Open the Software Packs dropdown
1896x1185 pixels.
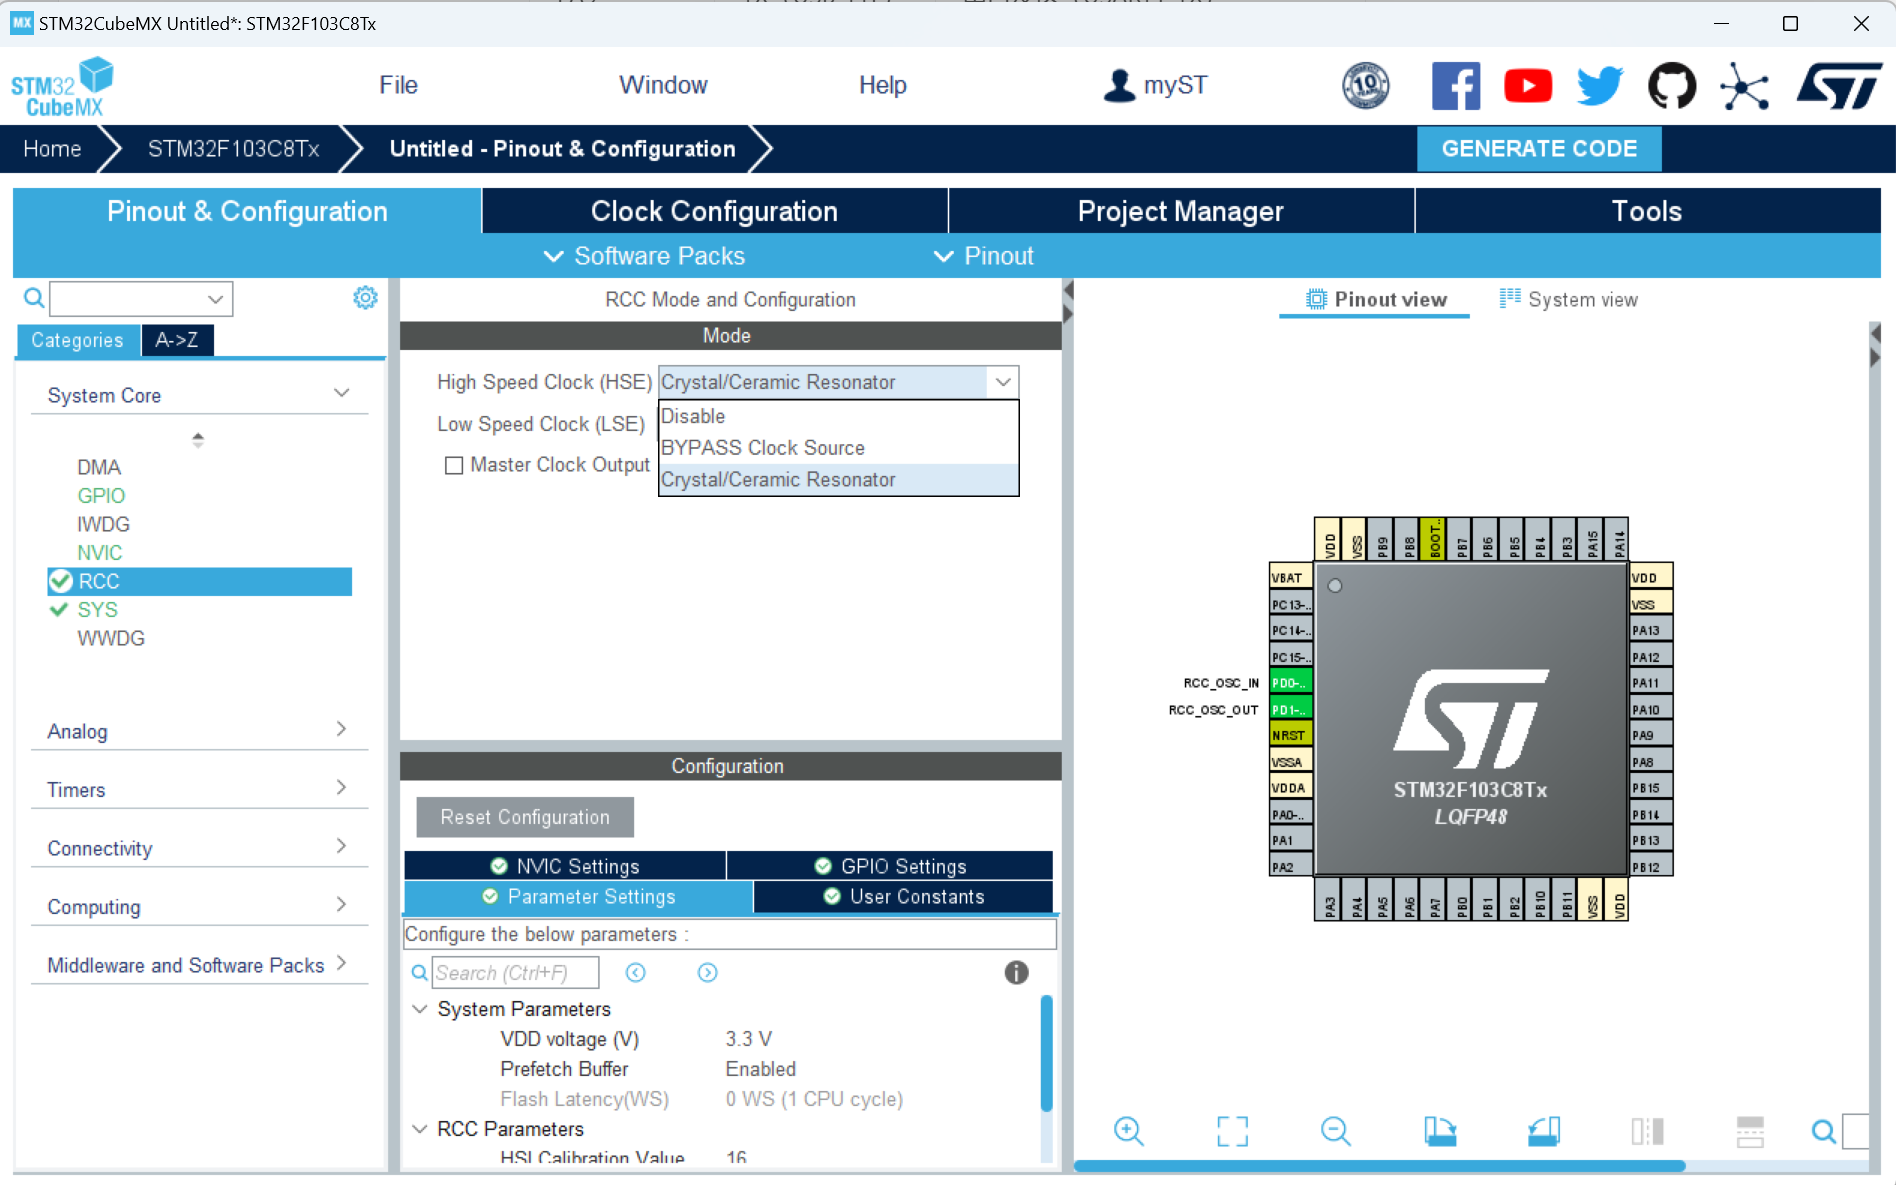644,256
